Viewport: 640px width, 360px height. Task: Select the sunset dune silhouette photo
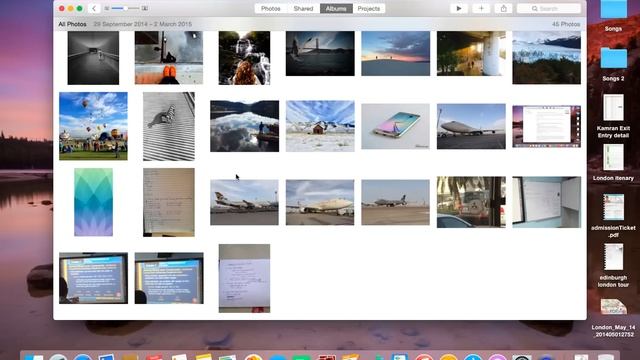coord(396,53)
